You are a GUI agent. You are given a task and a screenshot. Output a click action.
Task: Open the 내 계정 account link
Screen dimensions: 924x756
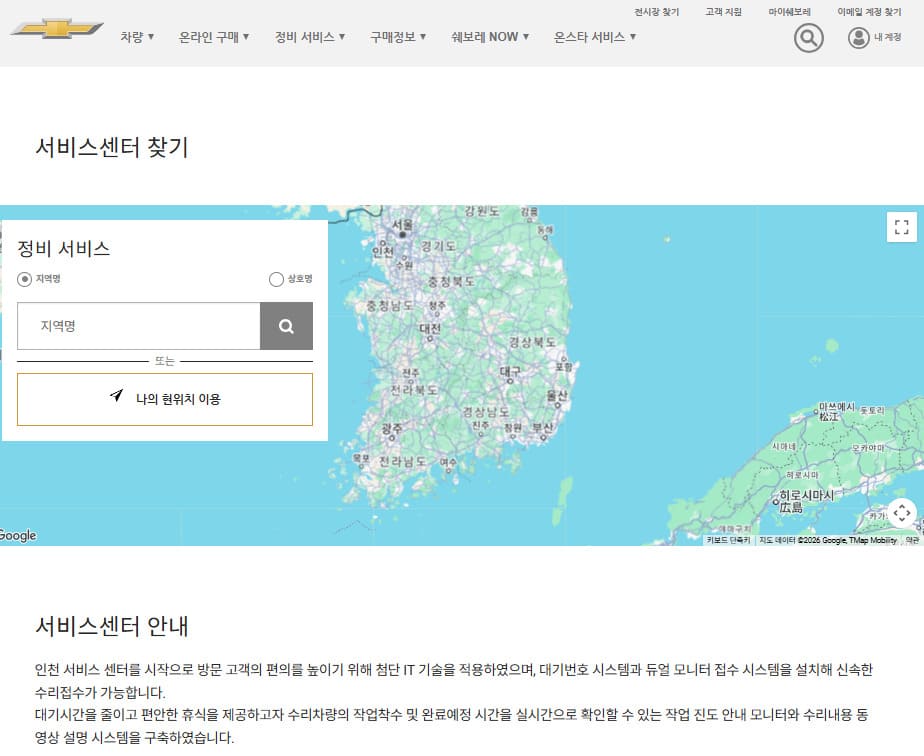[x=887, y=37]
